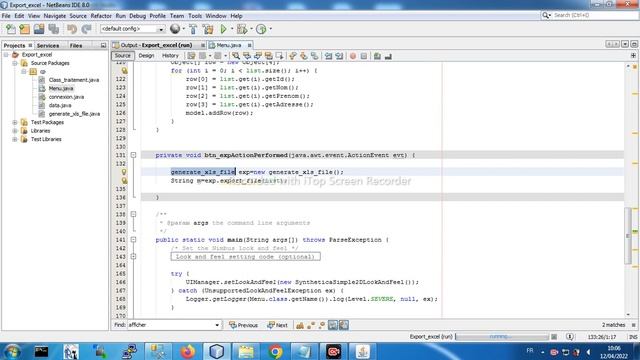The height and width of the screenshot is (360, 640).
Task: Open dropdown arrow next to Profile Project
Action: pos(271,29)
